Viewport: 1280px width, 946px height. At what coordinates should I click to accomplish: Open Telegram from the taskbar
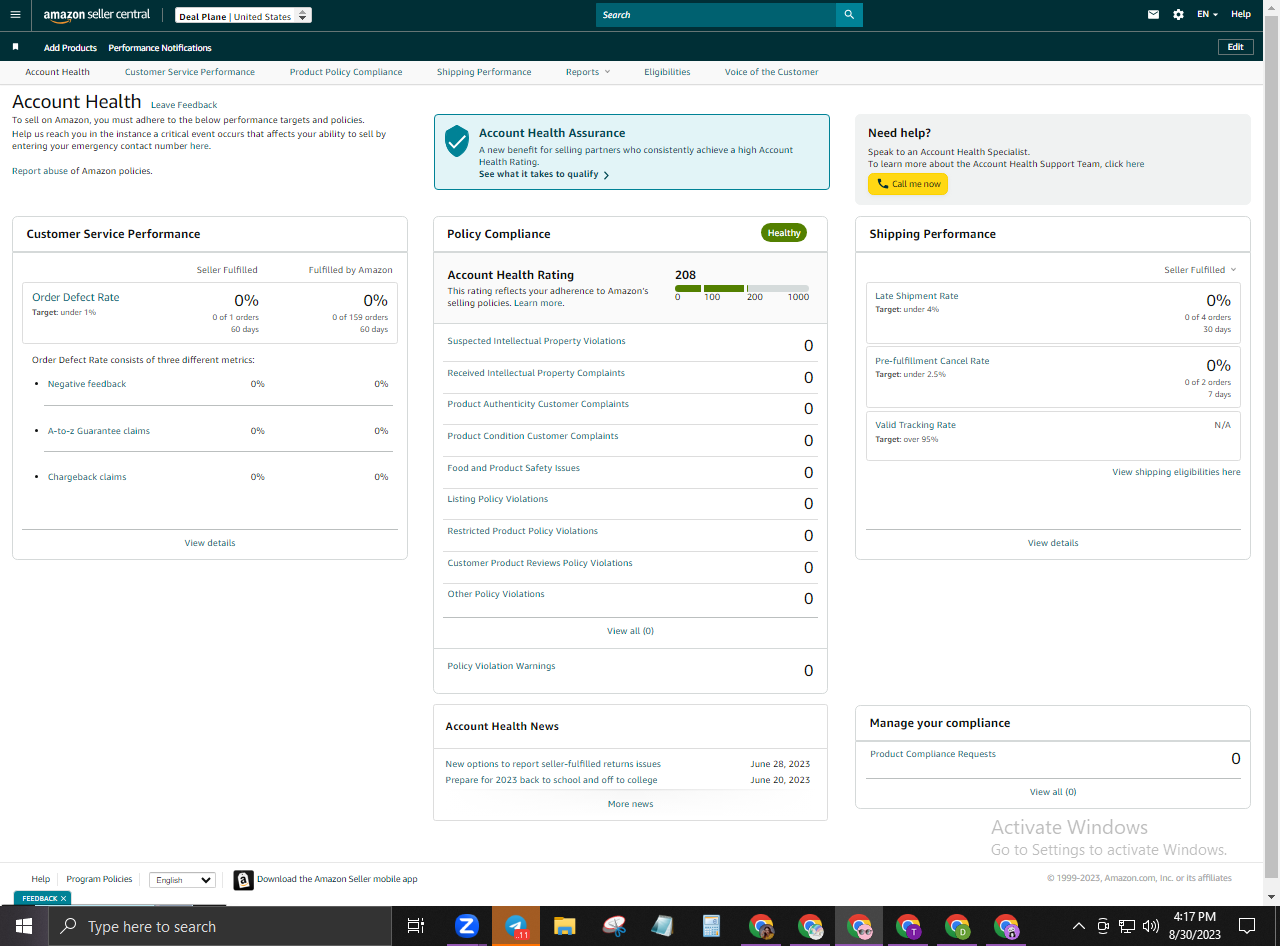pos(516,926)
